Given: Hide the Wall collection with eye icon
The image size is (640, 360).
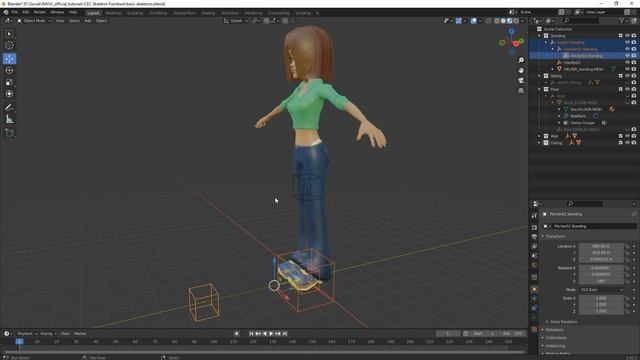Looking at the screenshot, I should pyautogui.click(x=627, y=136).
